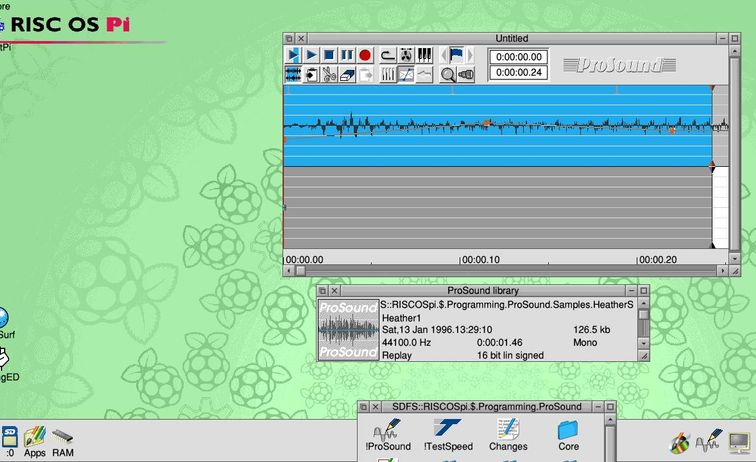Select Heather1 waveform thumbnail in library
The image size is (756, 462).
coord(347,330)
